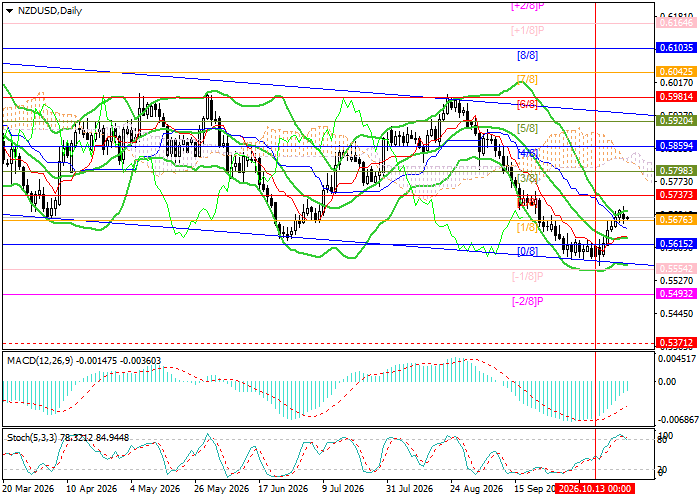Select the 0.56152 blue price label
700x500 pixels.
(676, 244)
